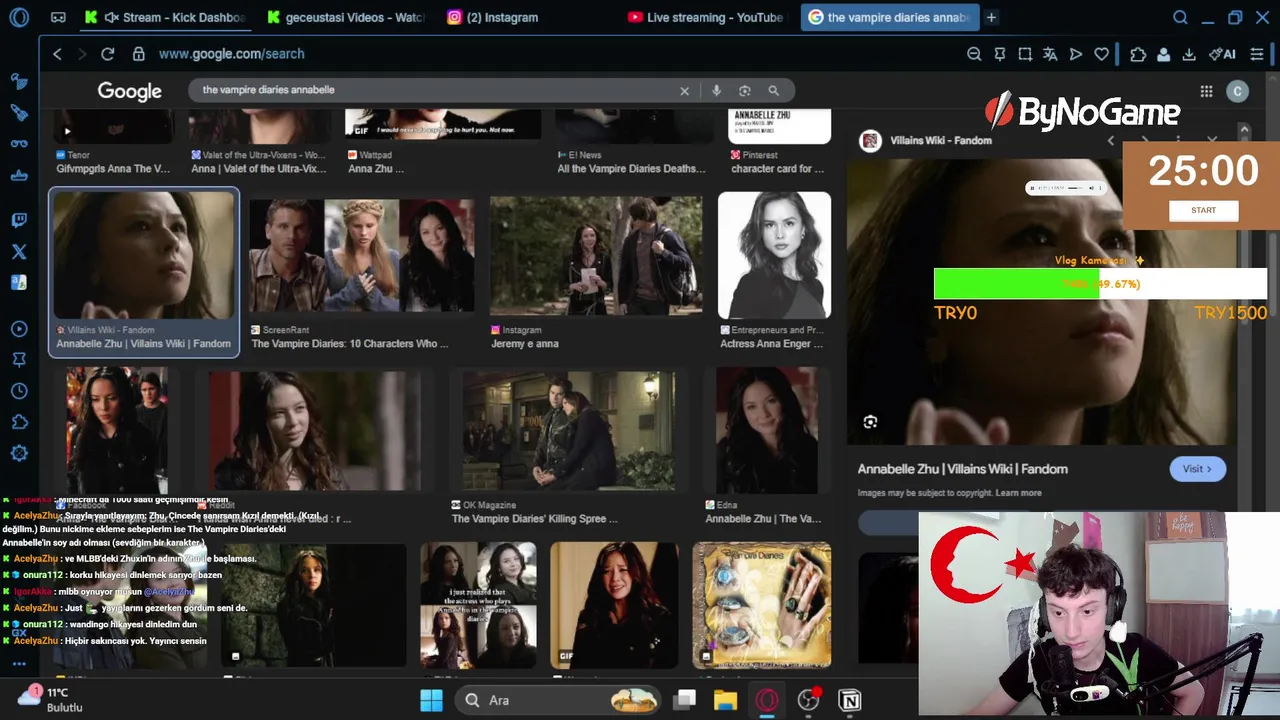Submit search with magnifier icon
This screenshot has width=1280, height=720.
click(773, 91)
